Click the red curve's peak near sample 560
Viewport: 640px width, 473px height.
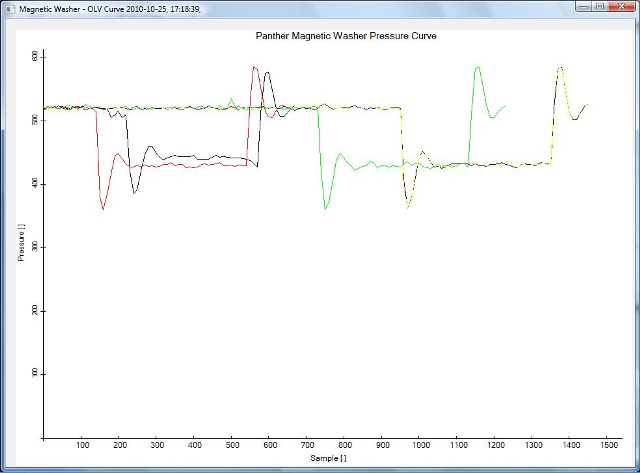click(254, 67)
